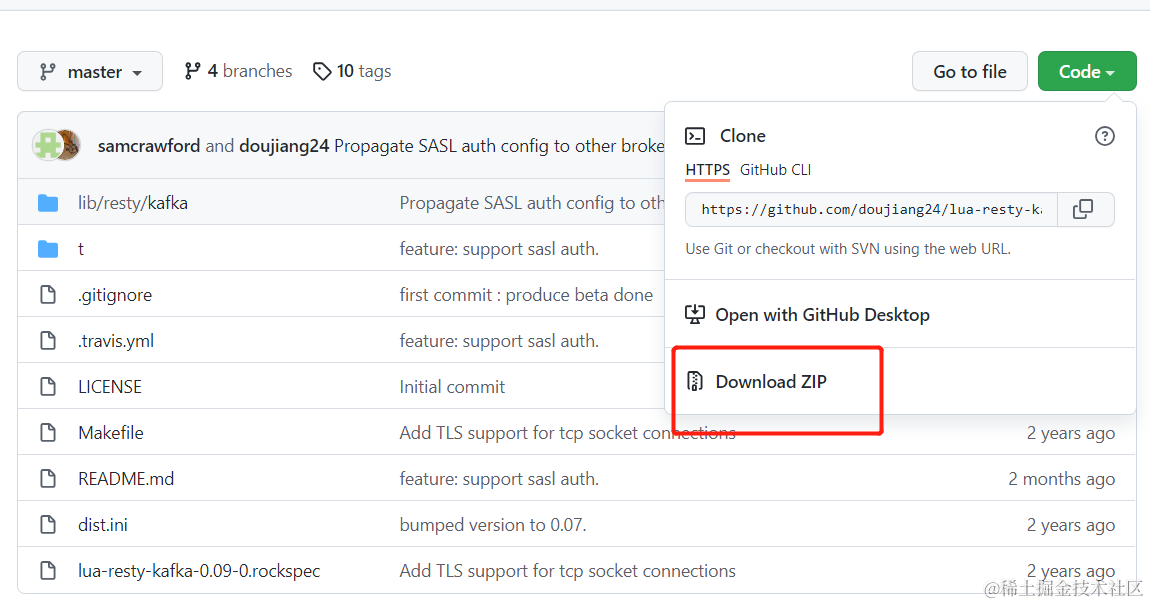Click the file icon next to .travis.yml

(48, 341)
